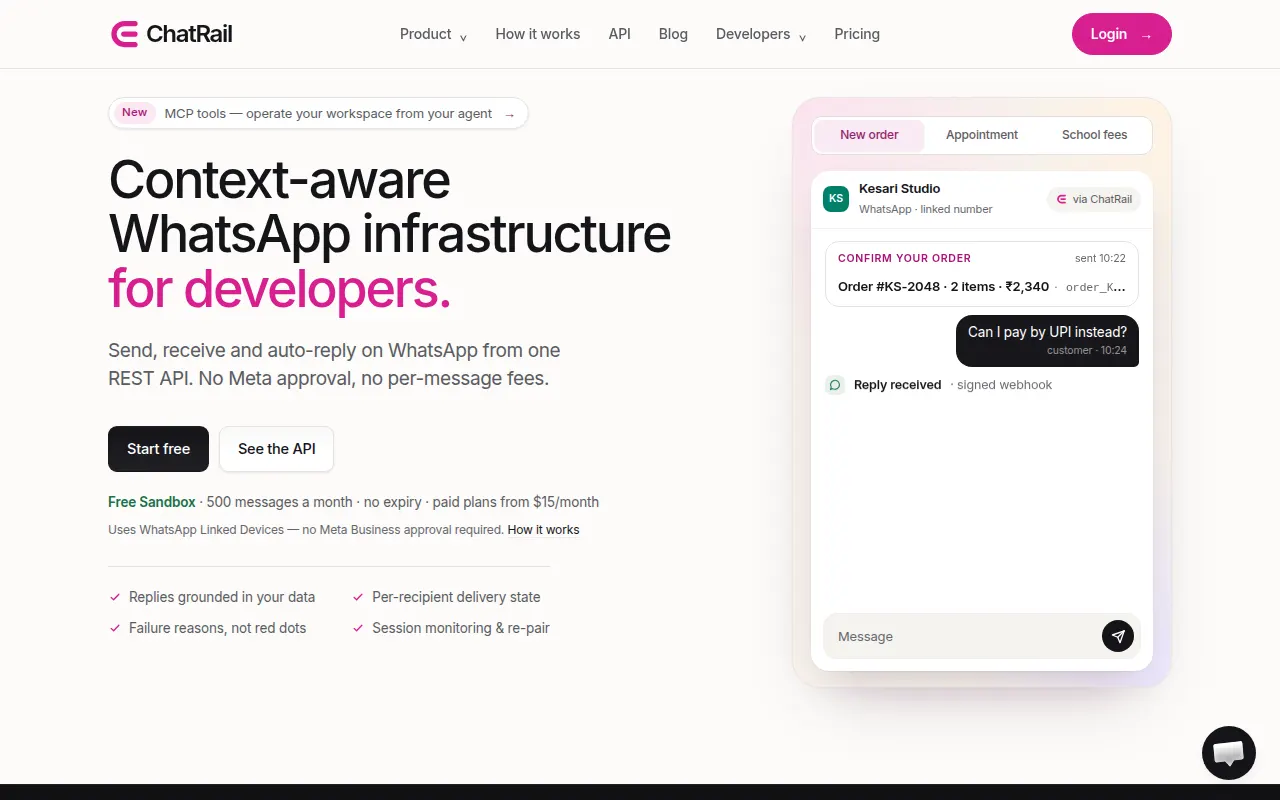Switch to the Appointment tab
This screenshot has width=1280, height=800.
982,135
